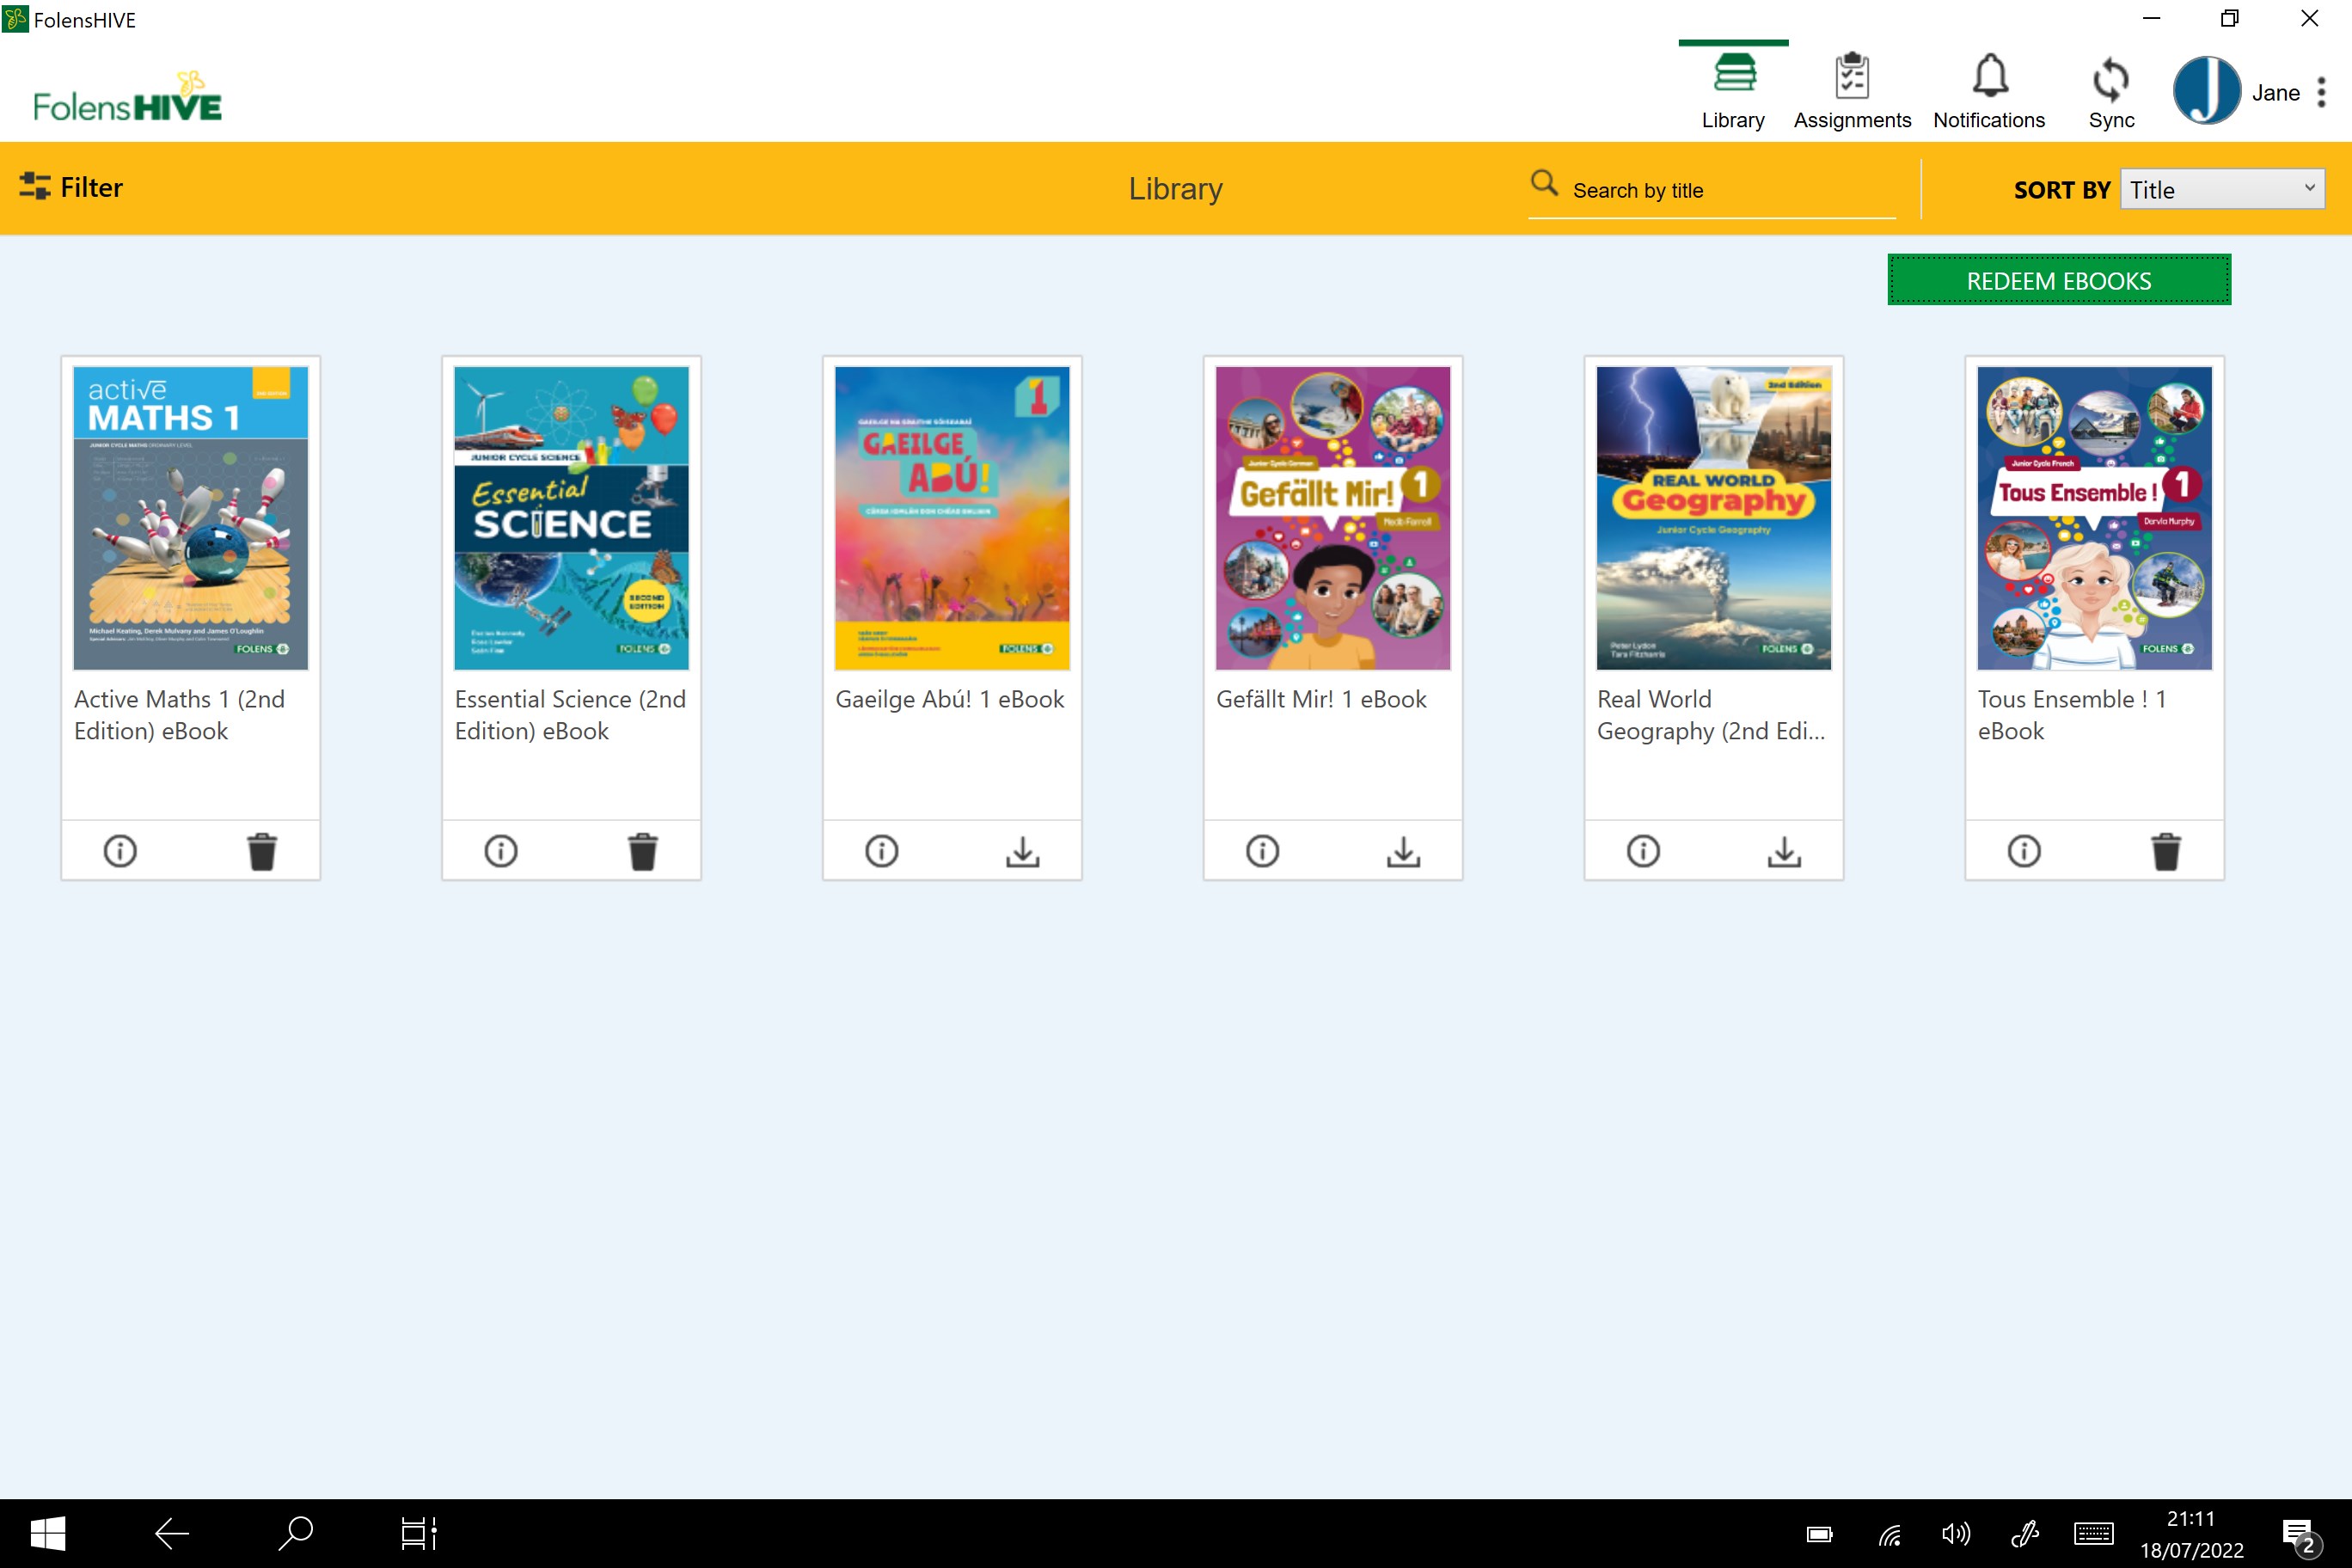Open info for Essential Science eBook
This screenshot has height=1568, width=2352.
[x=501, y=851]
